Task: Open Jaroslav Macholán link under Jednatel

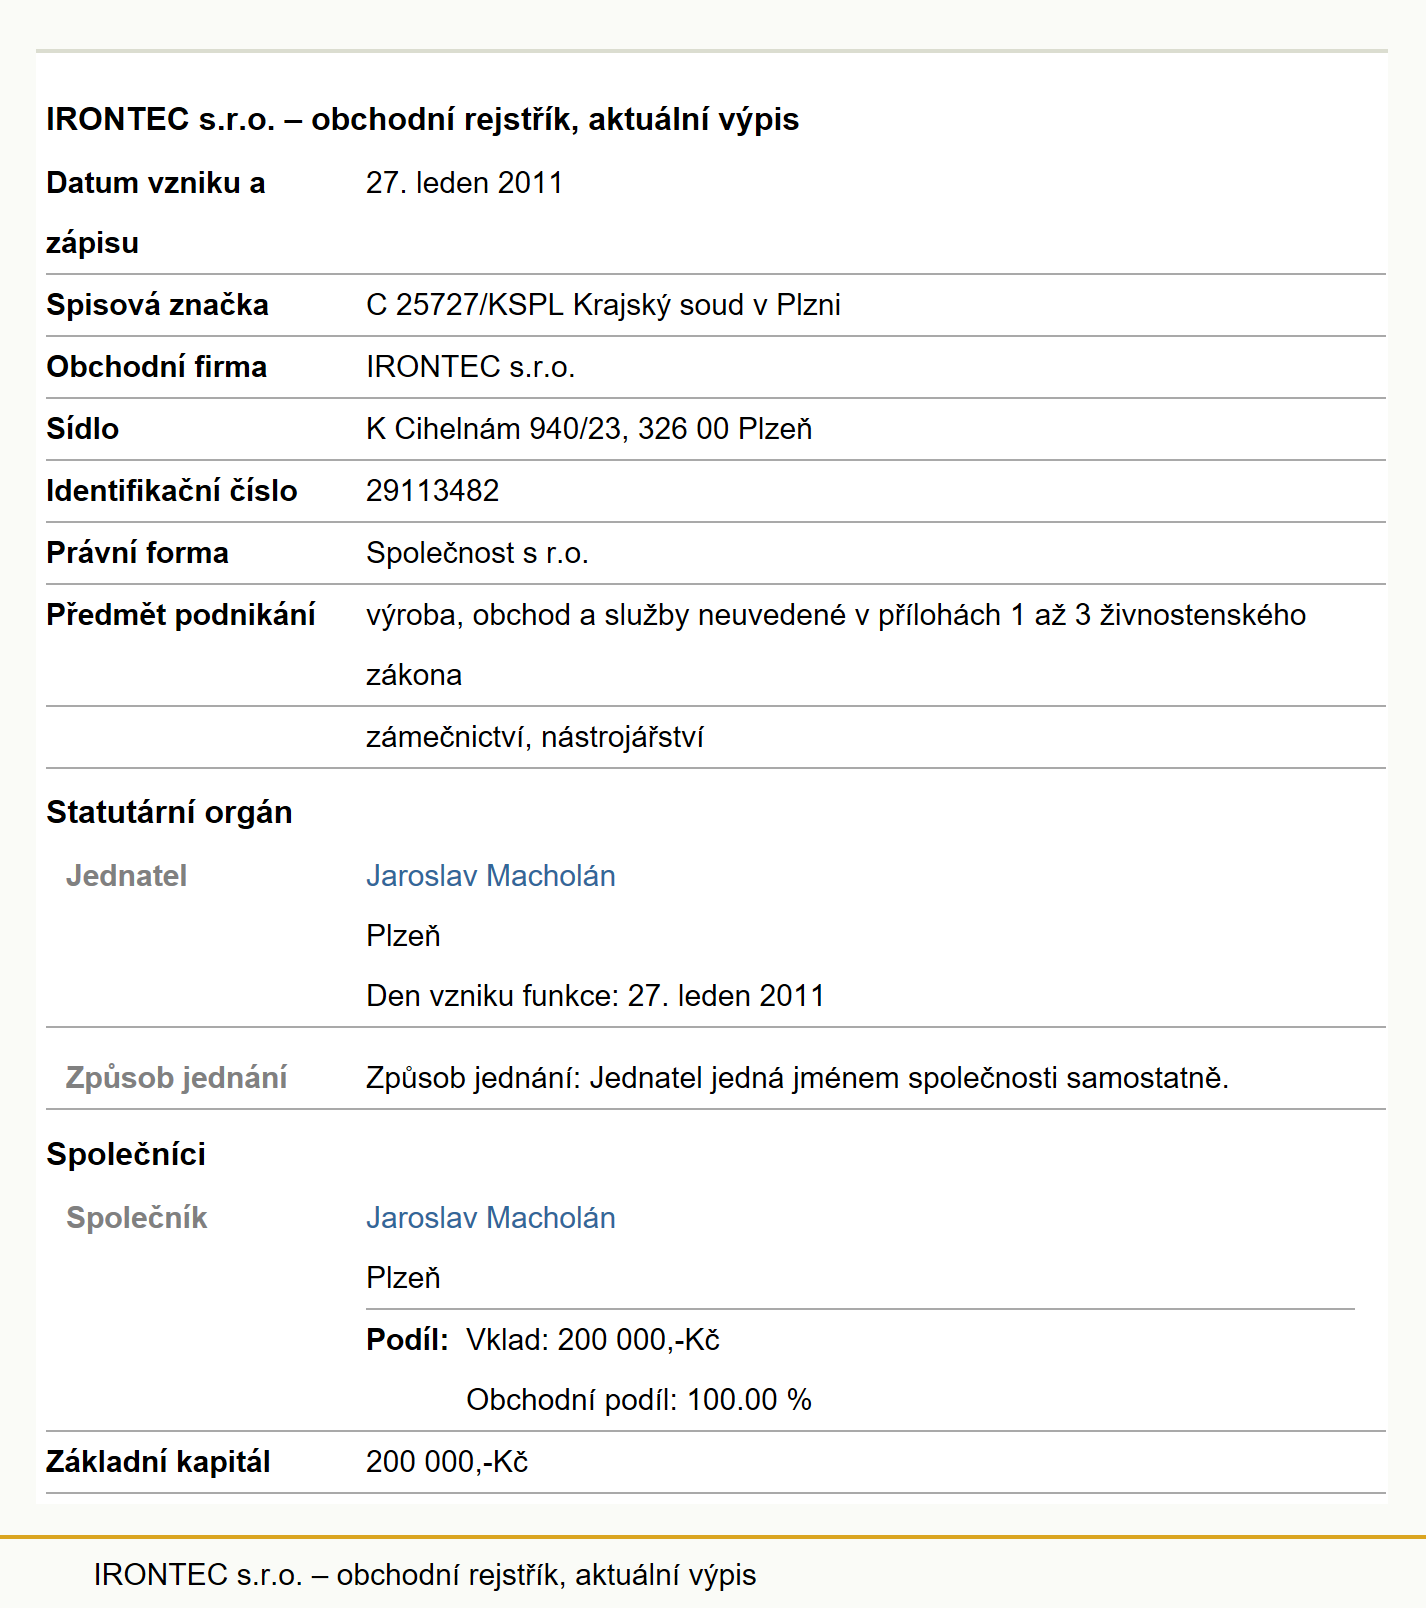Action: [490, 876]
